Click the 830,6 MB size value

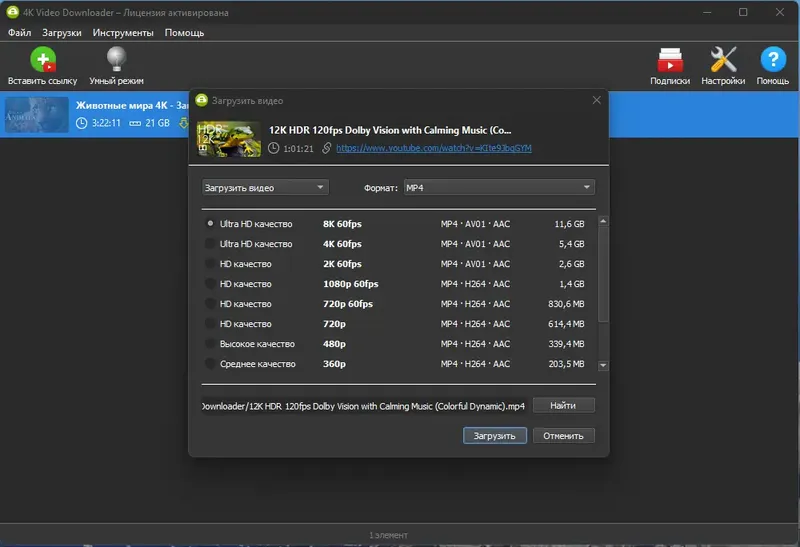click(x=566, y=303)
